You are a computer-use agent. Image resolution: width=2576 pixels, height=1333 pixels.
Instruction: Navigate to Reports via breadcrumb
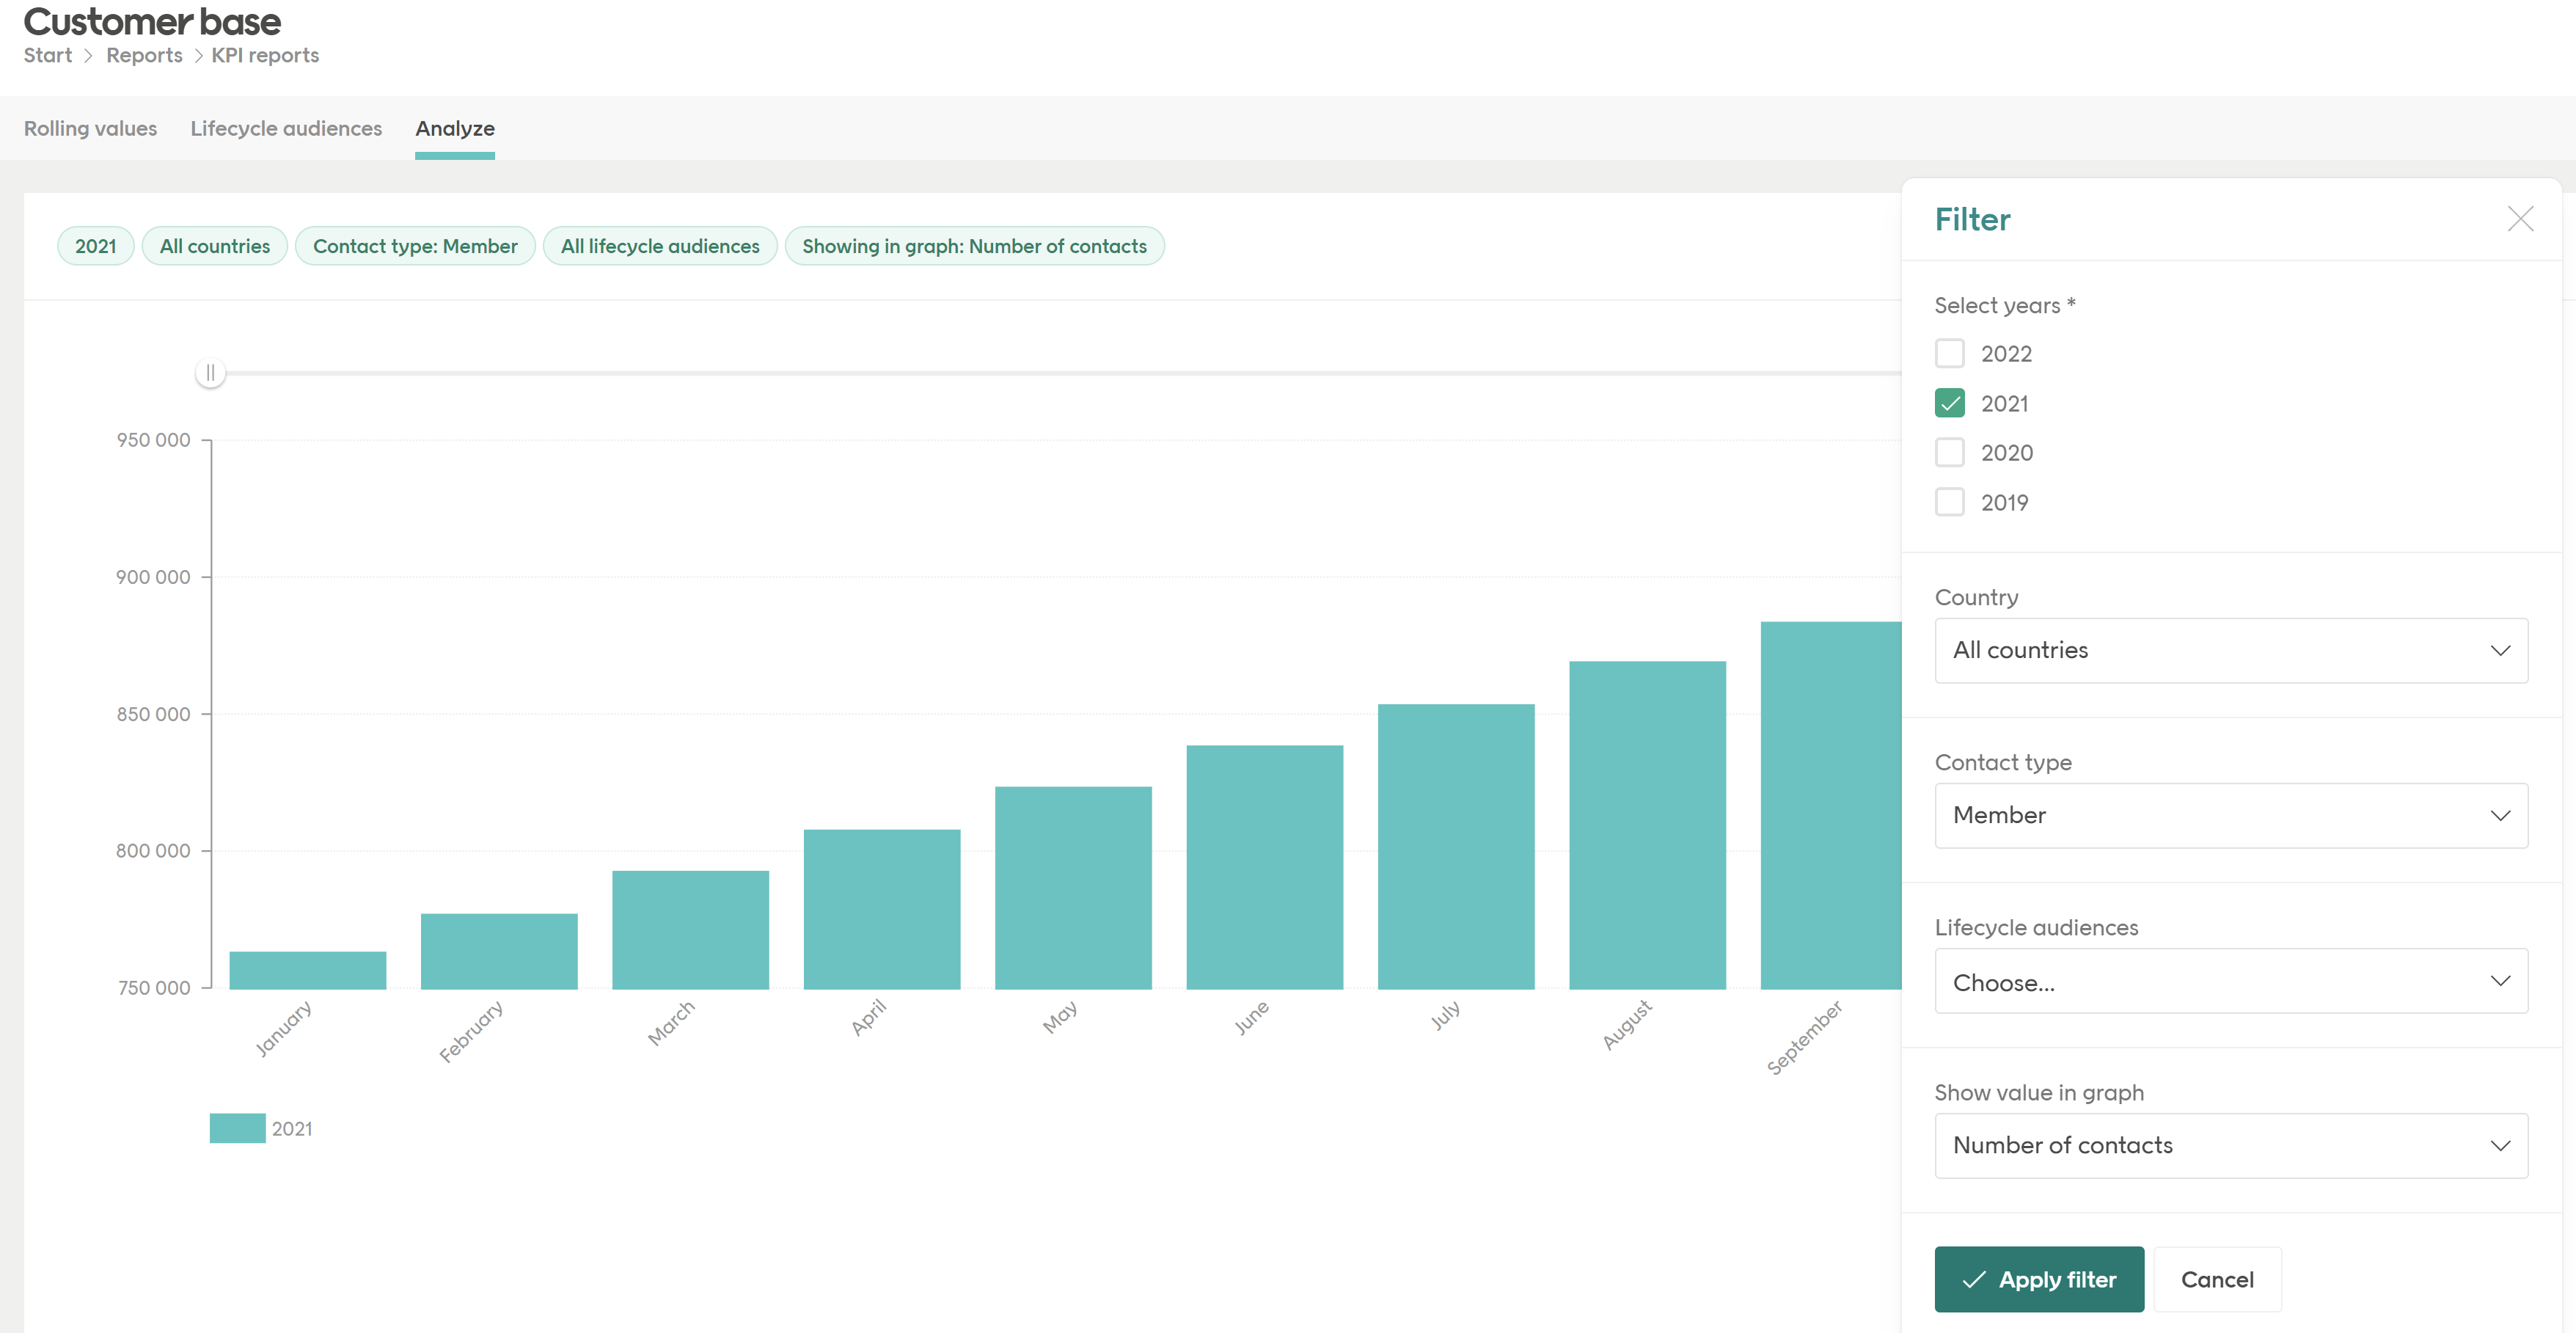coord(143,55)
